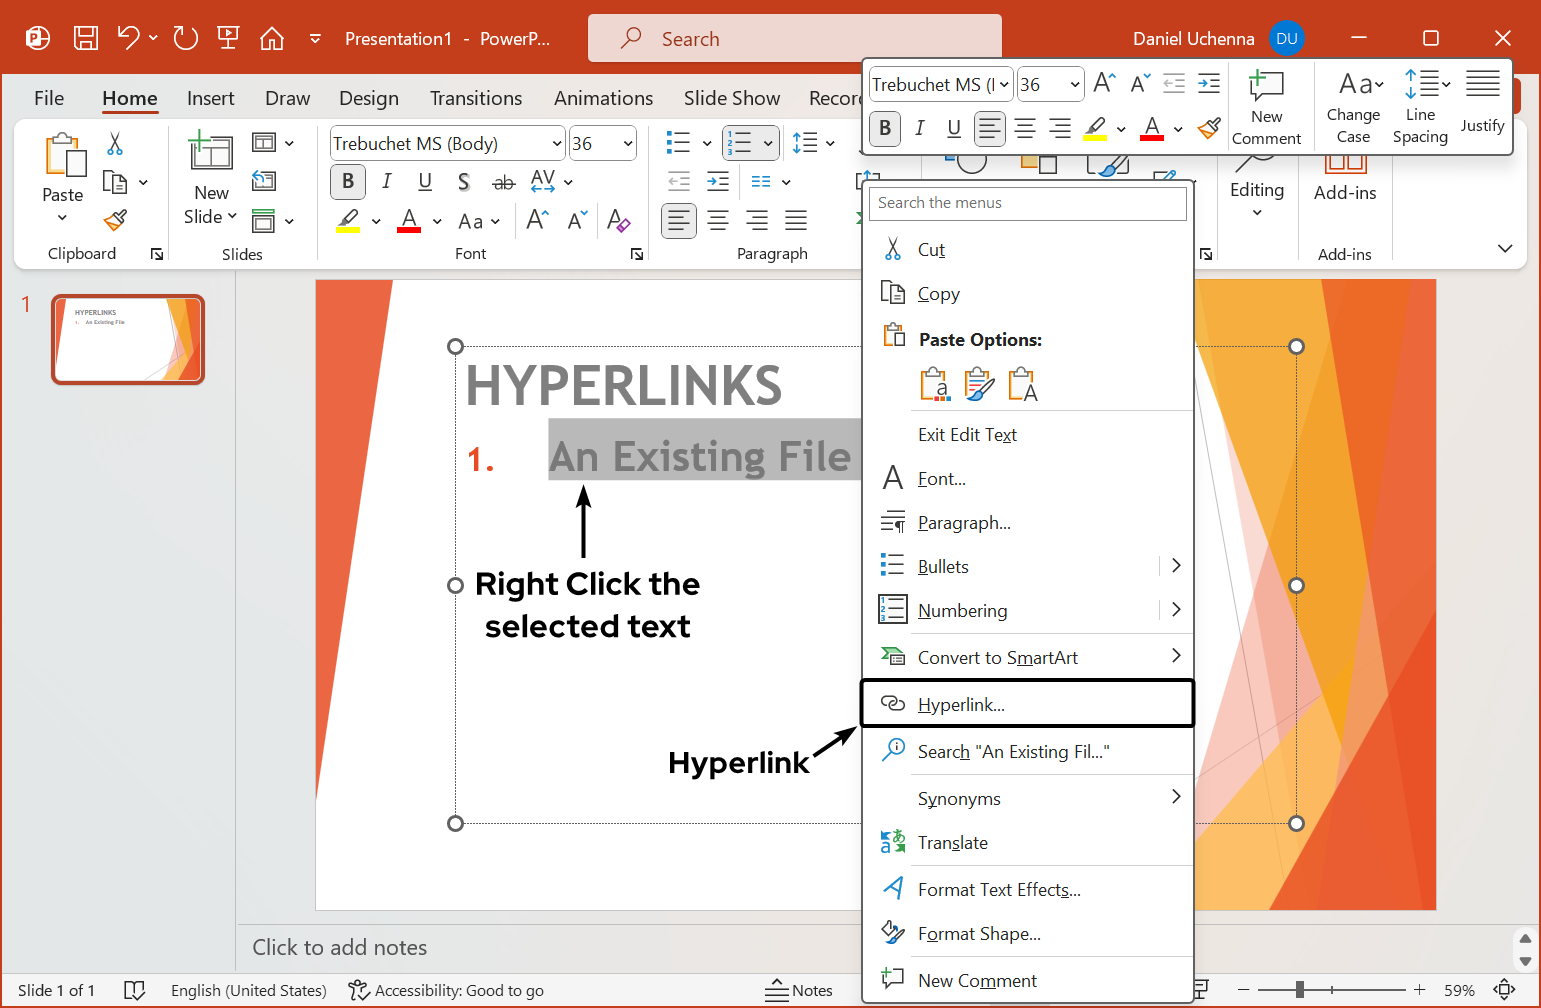The image size is (1541, 1008).
Task: Apply strikethrough formatting from the Font group
Action: click(503, 182)
